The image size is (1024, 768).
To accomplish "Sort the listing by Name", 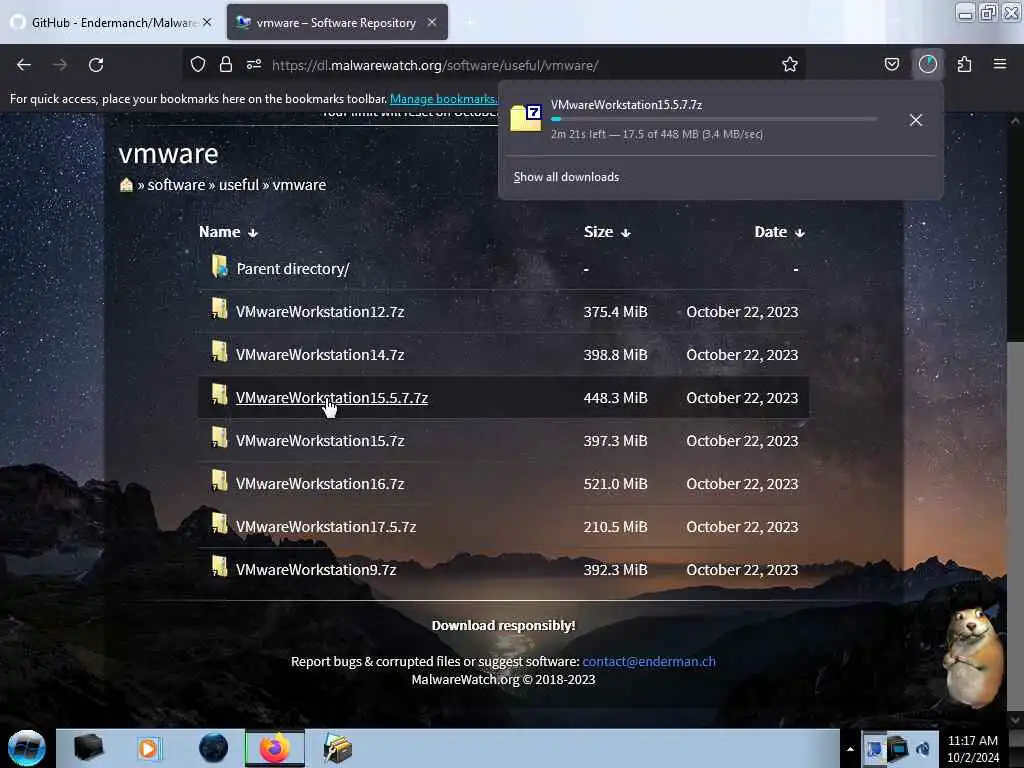I will point(228,232).
